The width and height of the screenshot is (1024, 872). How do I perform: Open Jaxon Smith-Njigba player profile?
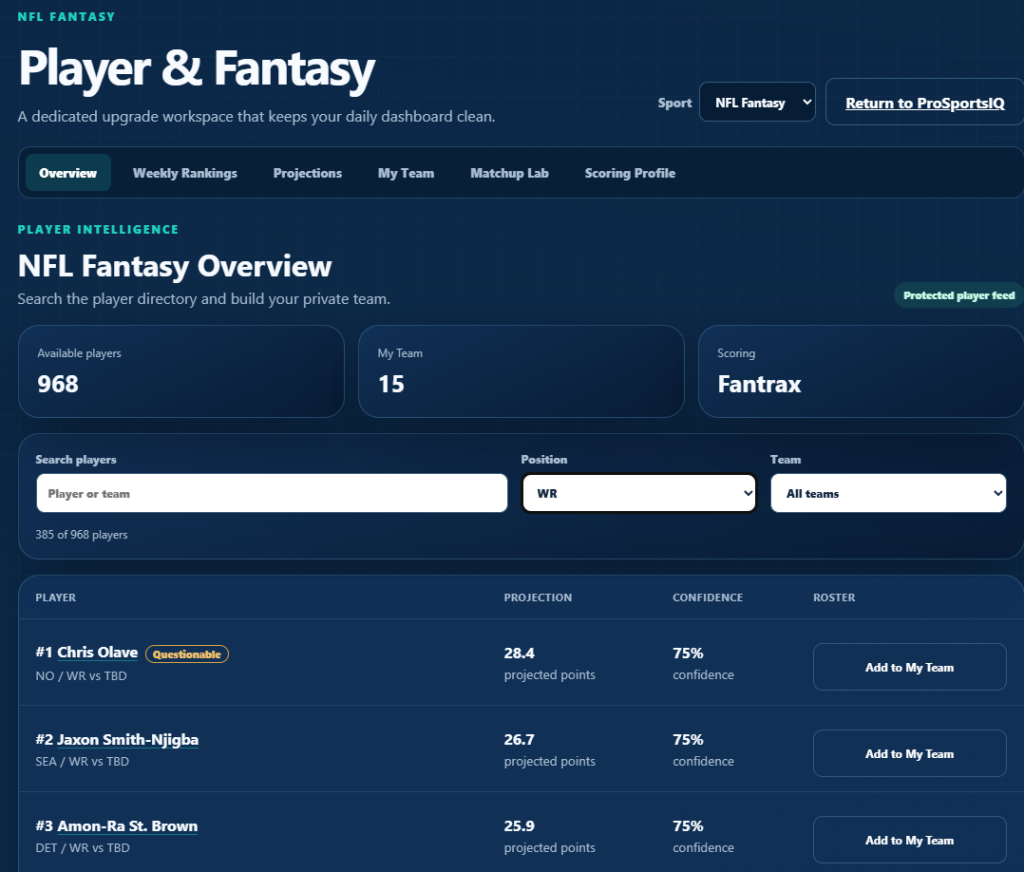(127, 739)
